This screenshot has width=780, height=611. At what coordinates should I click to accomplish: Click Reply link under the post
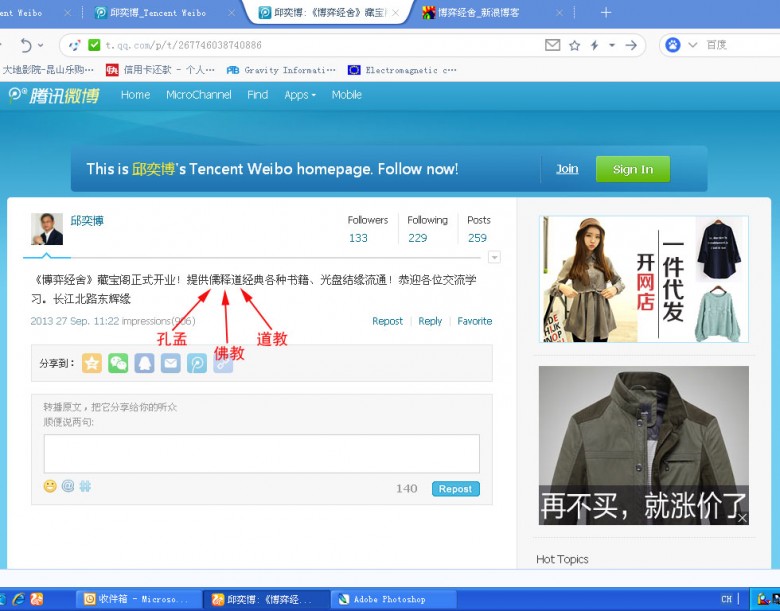coord(430,321)
